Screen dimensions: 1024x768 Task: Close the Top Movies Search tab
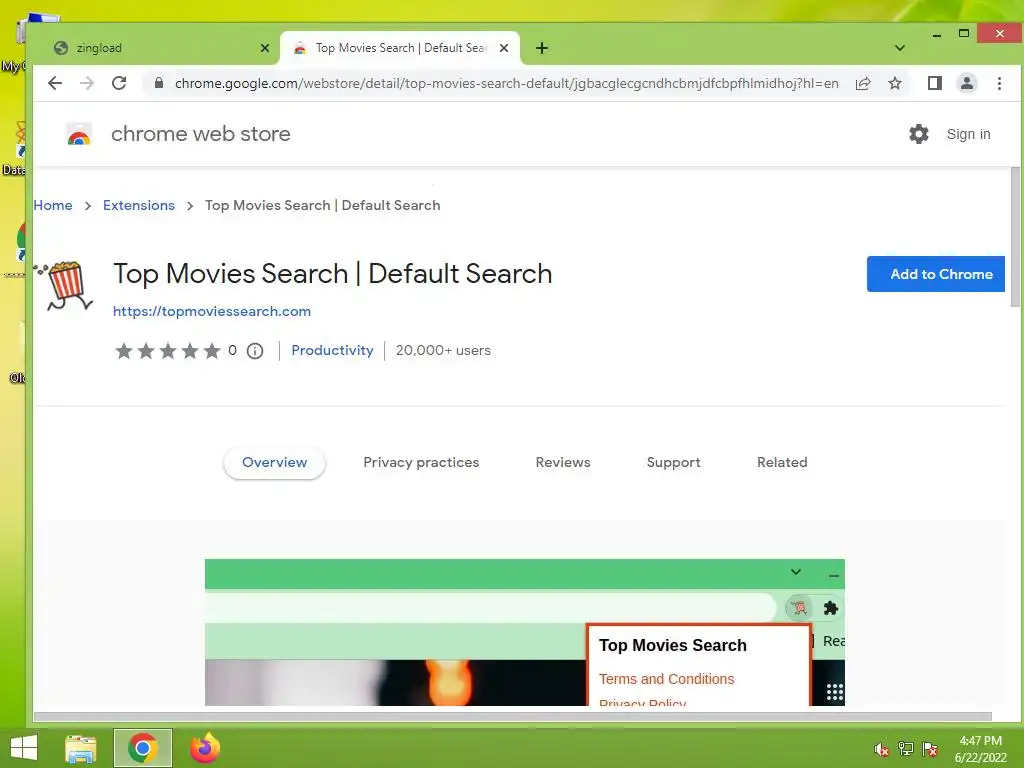tap(504, 48)
